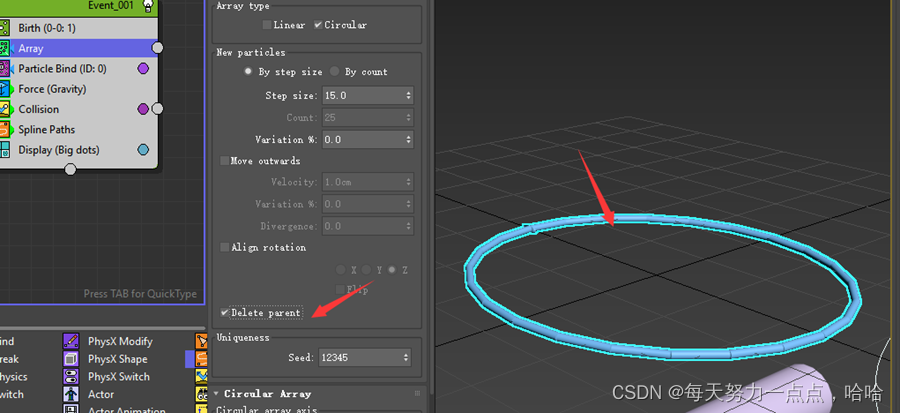Toggle the Event_001 lightbulb icon
The image size is (900, 413).
pos(148,6)
